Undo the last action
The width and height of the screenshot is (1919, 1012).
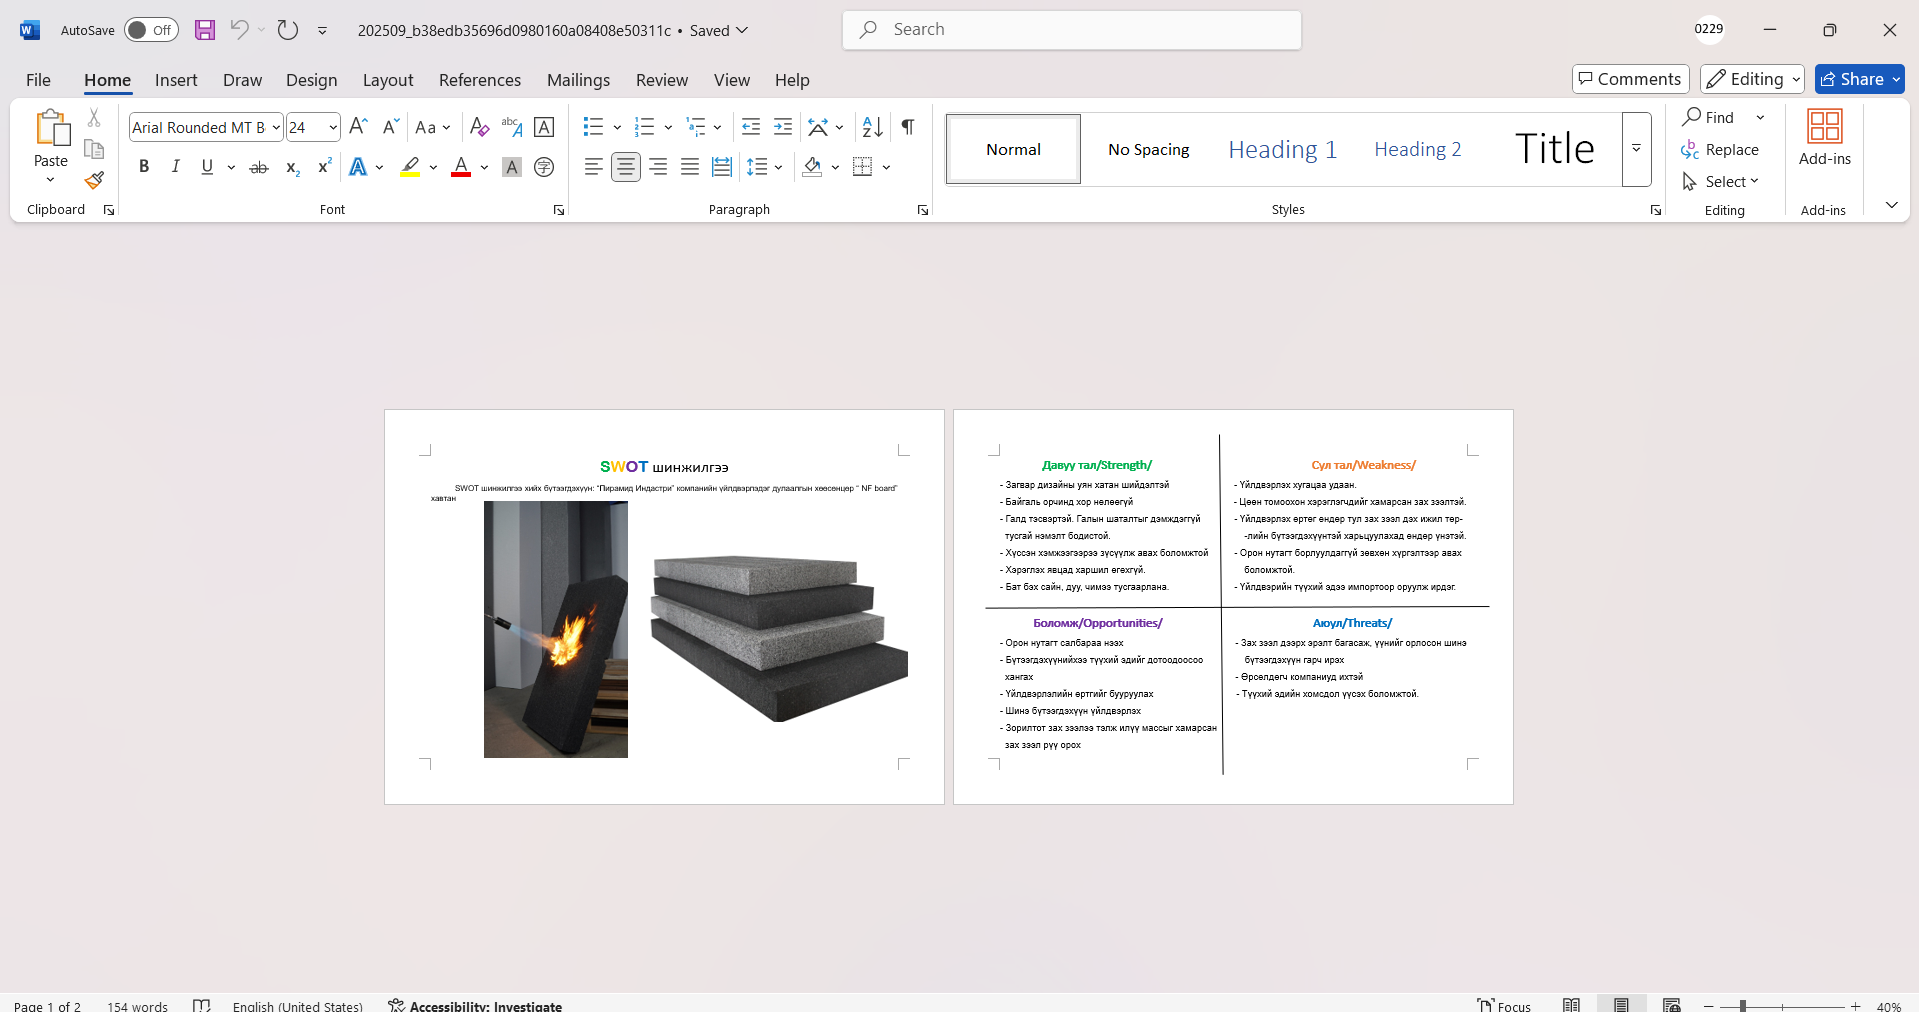point(239,30)
